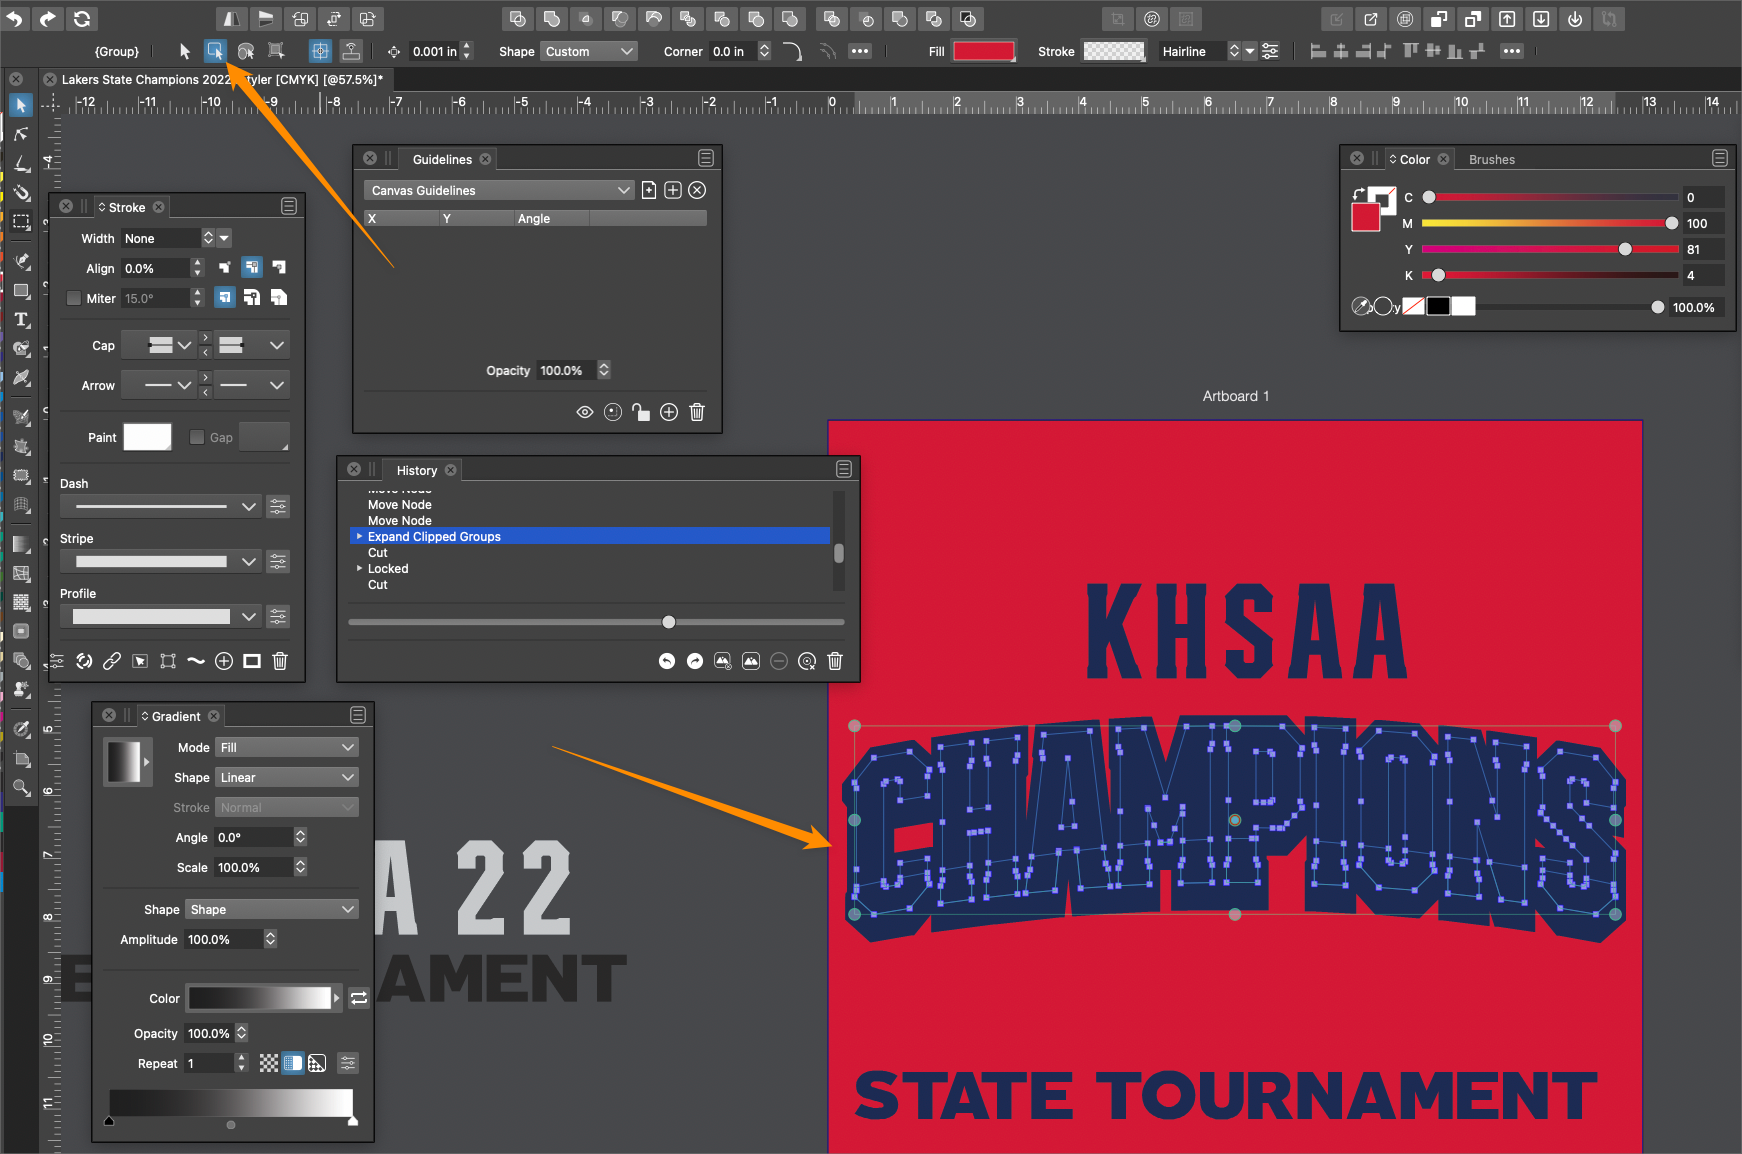Viewport: 1742px width, 1154px height.
Task: Enable the Miter checkbox
Action: [74, 298]
